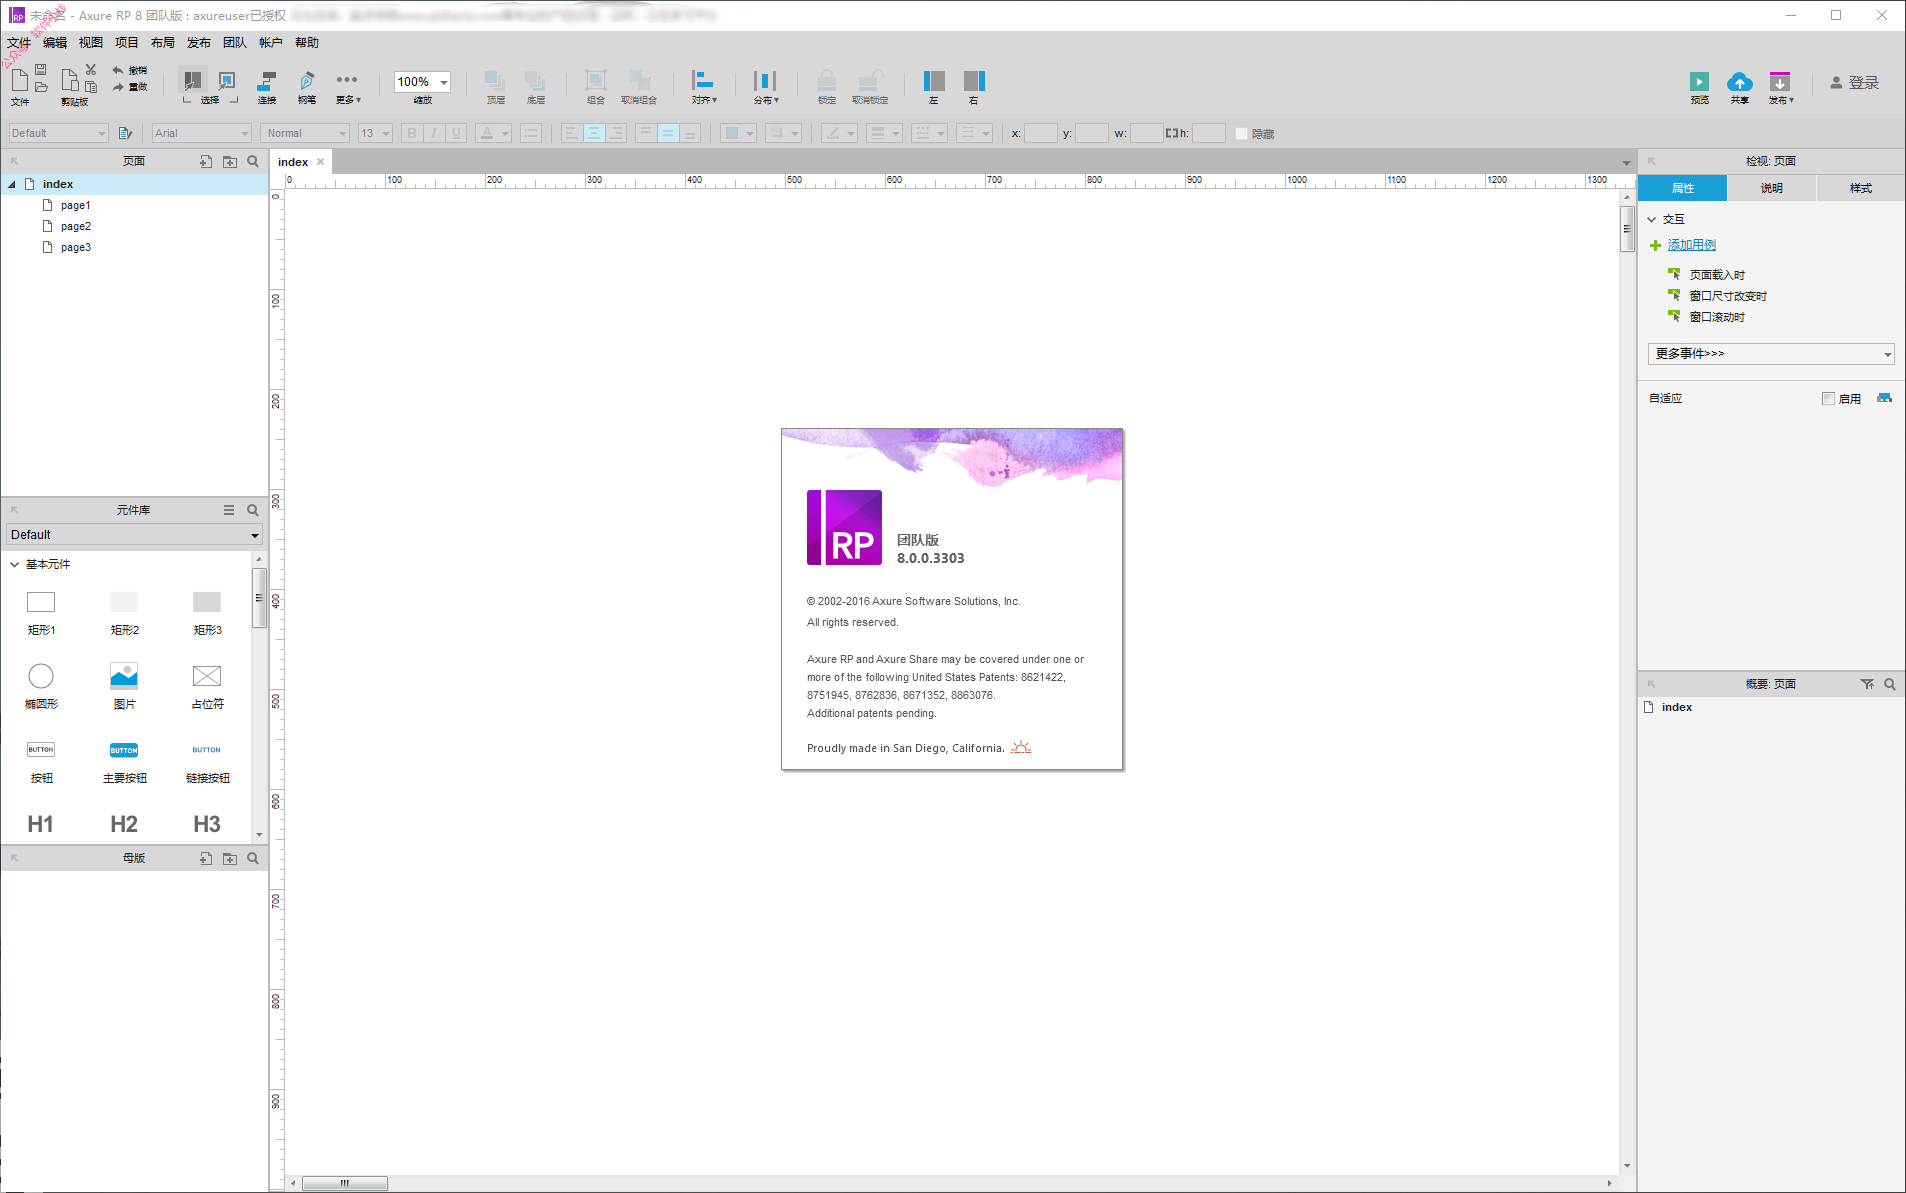Open the Arial font dropdown
The height and width of the screenshot is (1193, 1906).
(x=201, y=133)
